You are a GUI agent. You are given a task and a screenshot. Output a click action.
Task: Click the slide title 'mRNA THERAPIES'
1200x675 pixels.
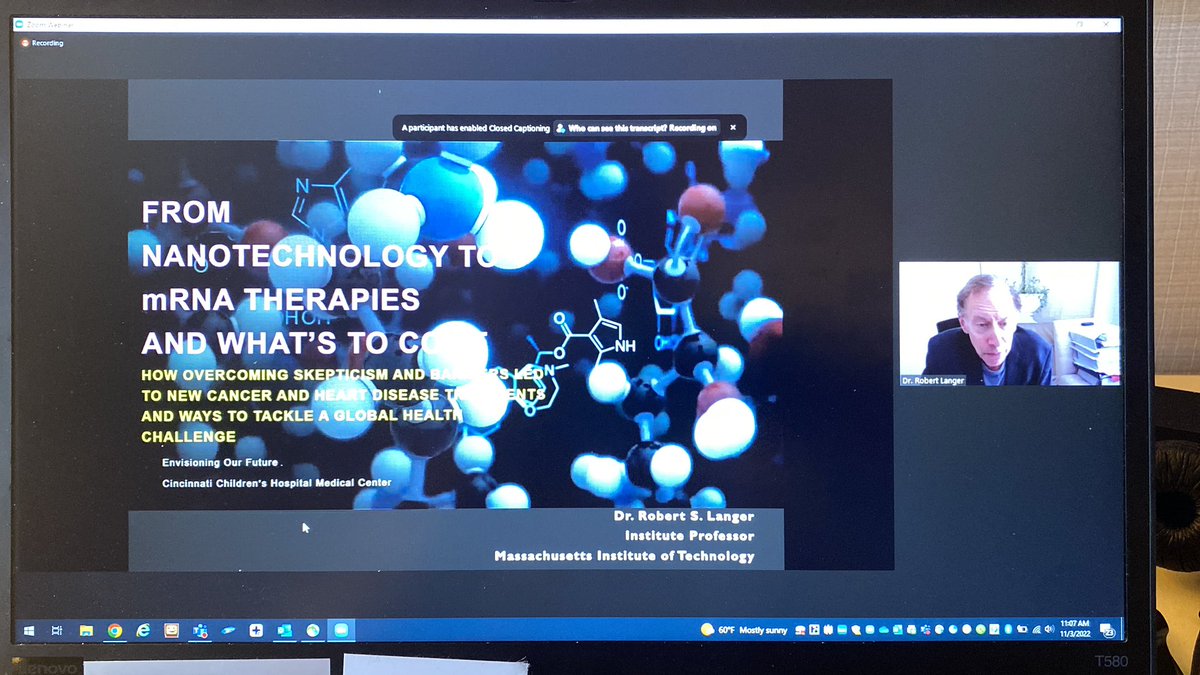[281, 300]
